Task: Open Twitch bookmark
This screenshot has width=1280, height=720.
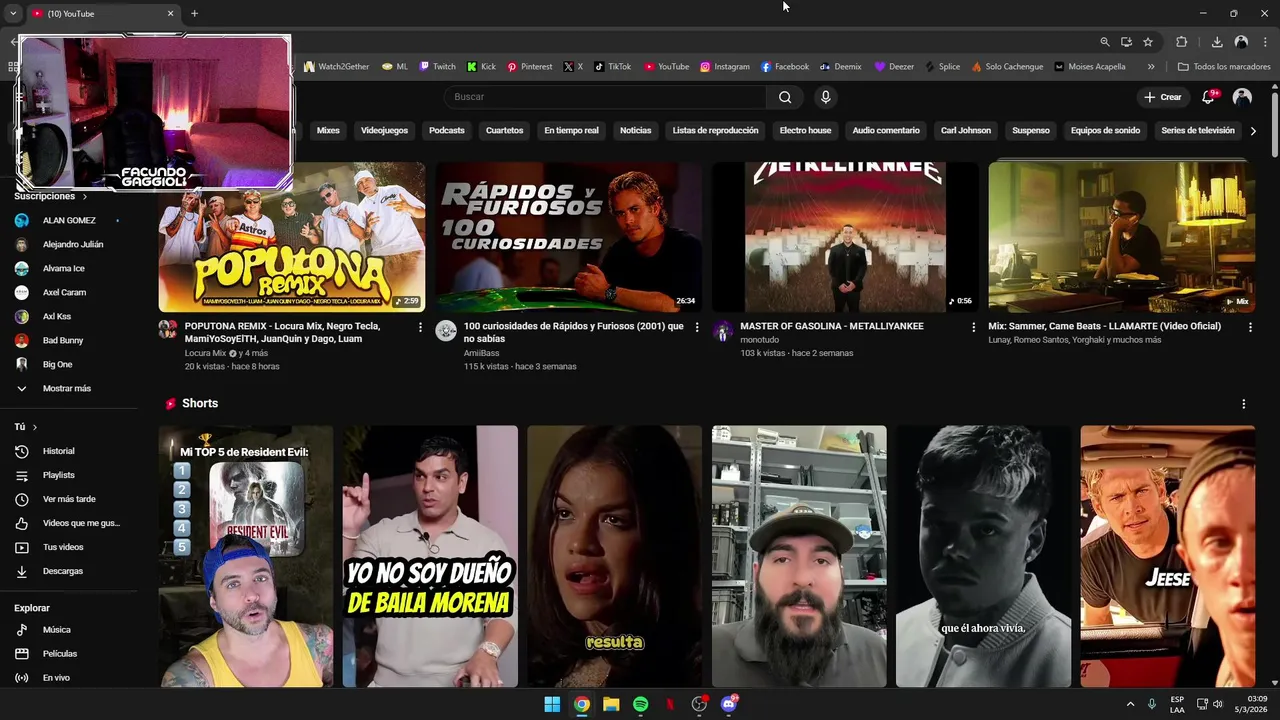Action: click(x=437, y=67)
